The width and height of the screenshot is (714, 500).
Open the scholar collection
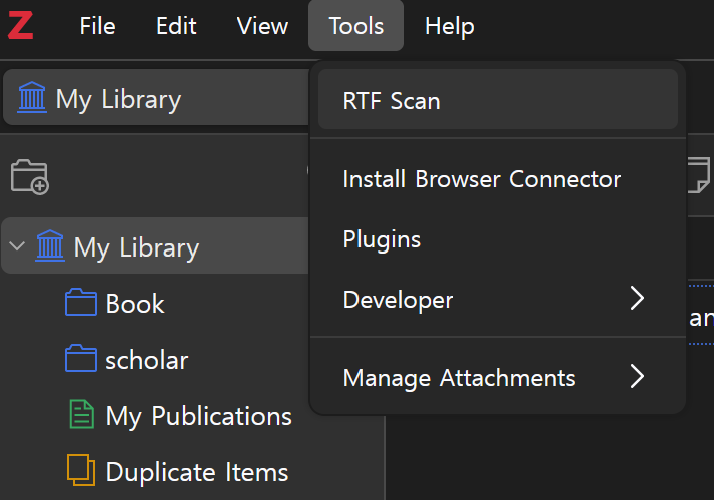(x=147, y=360)
